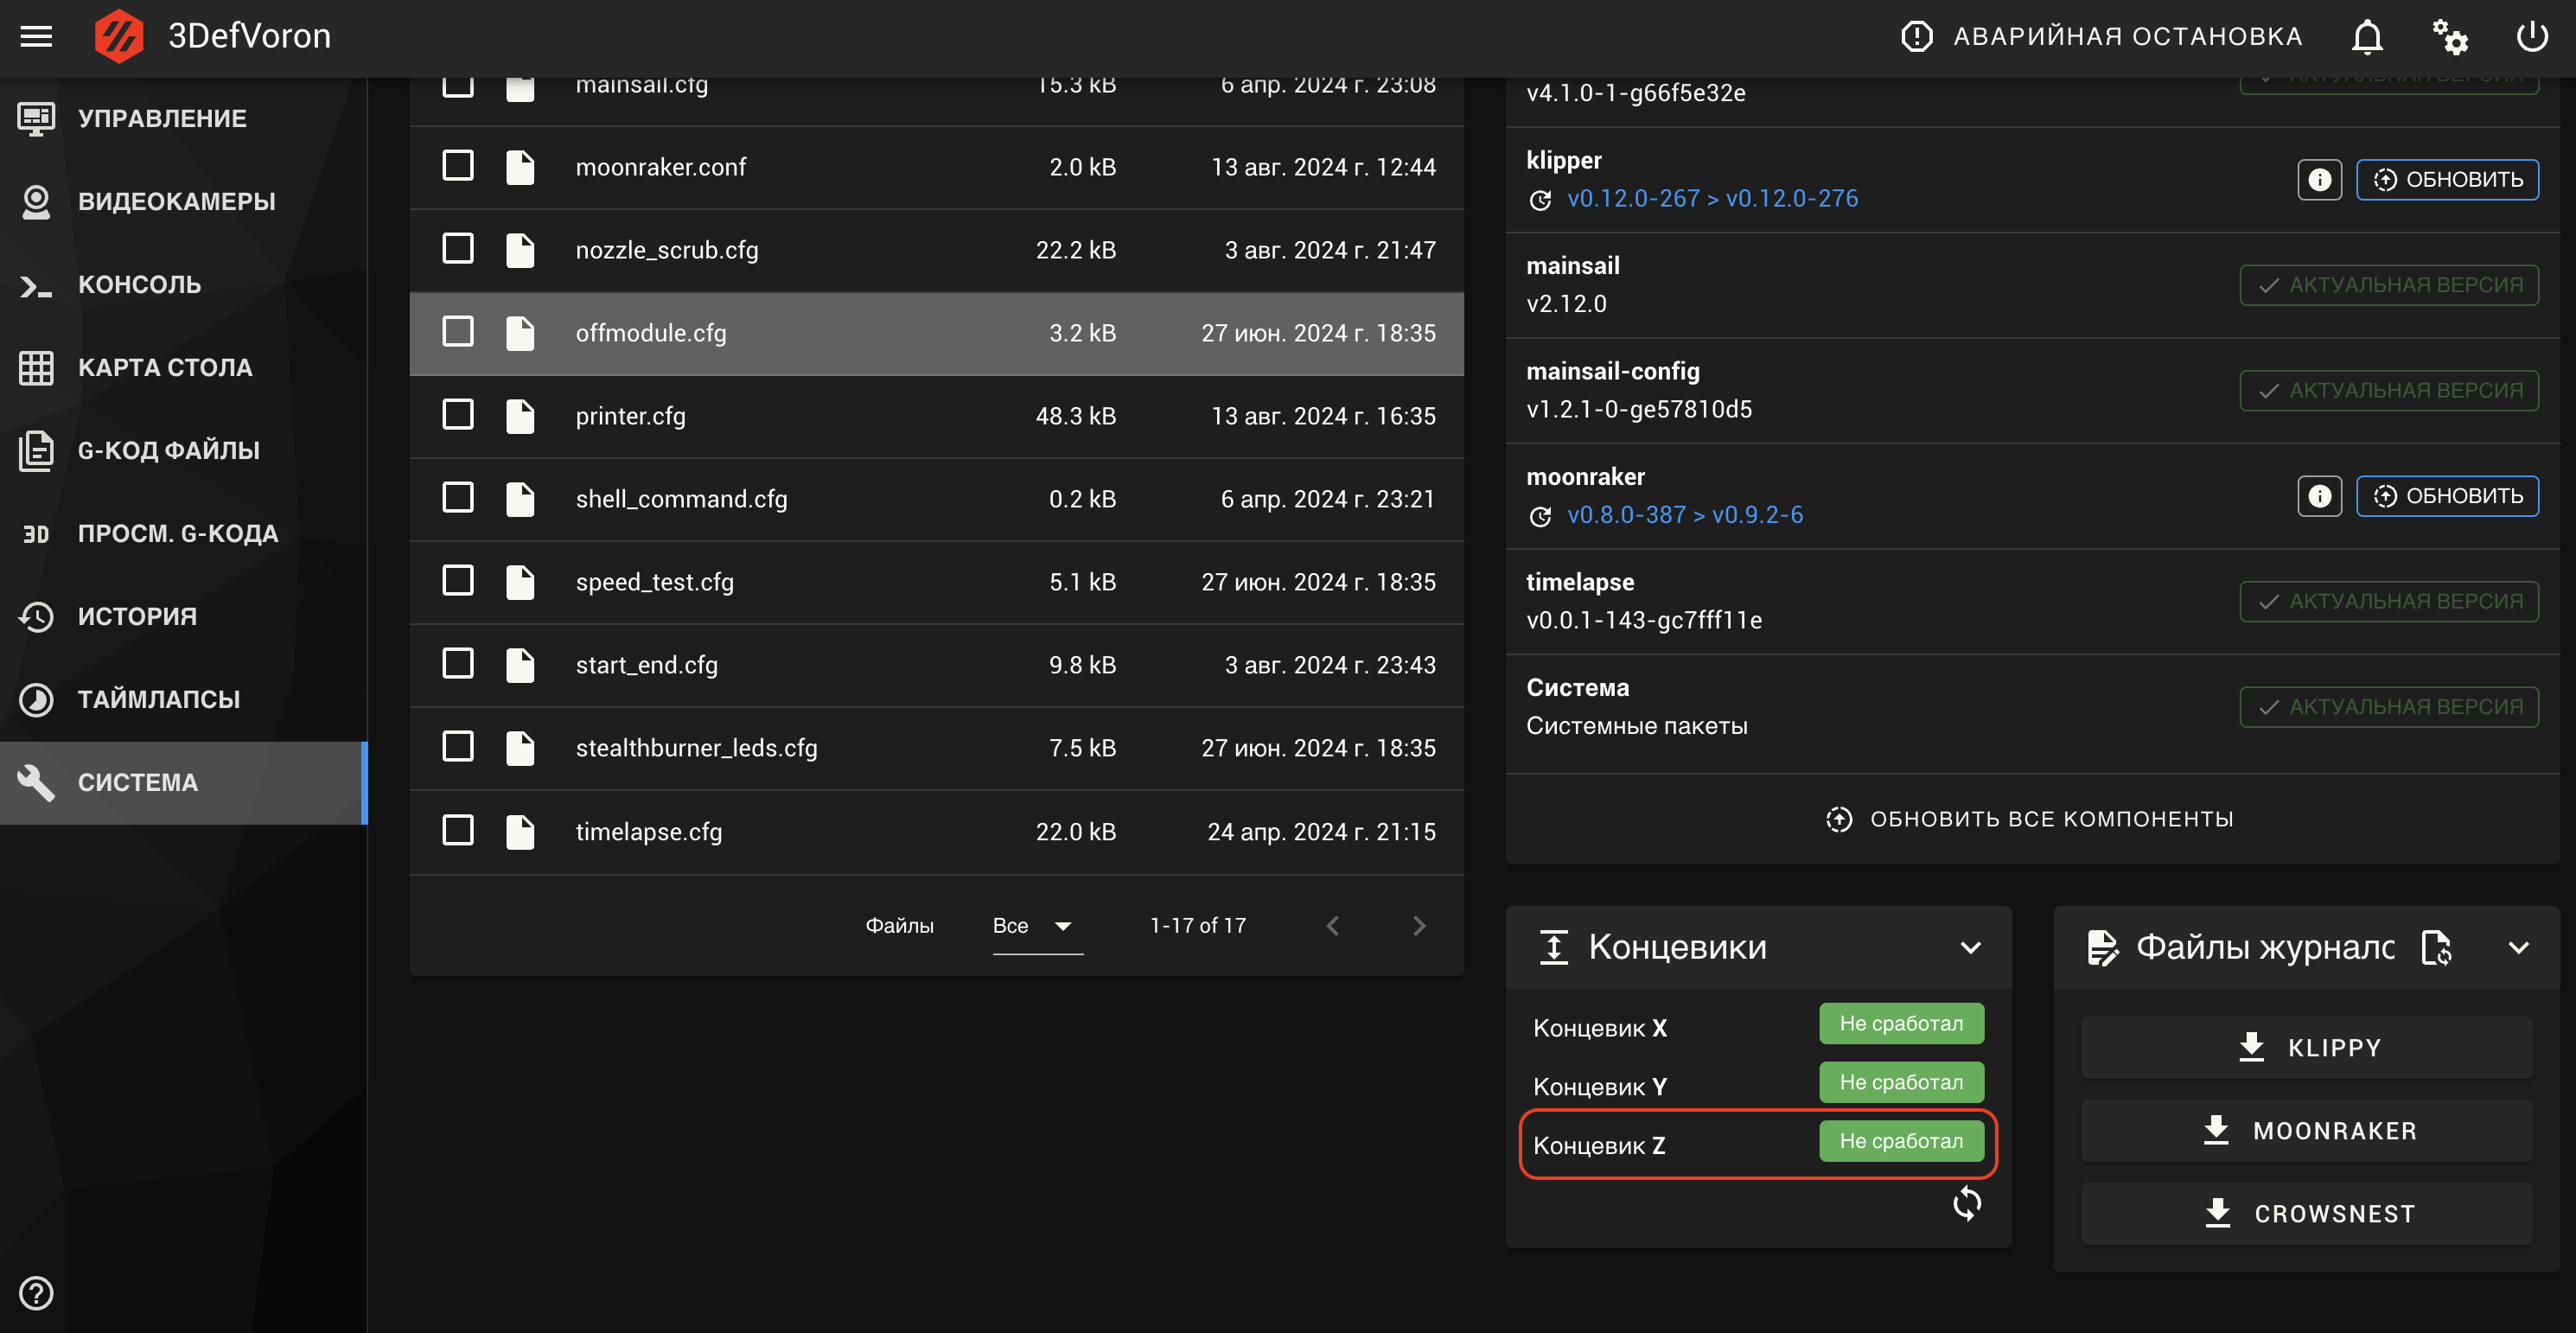The width and height of the screenshot is (2576, 1333).
Task: Tick the offmodule.cfg checkbox
Action: pyautogui.click(x=458, y=332)
